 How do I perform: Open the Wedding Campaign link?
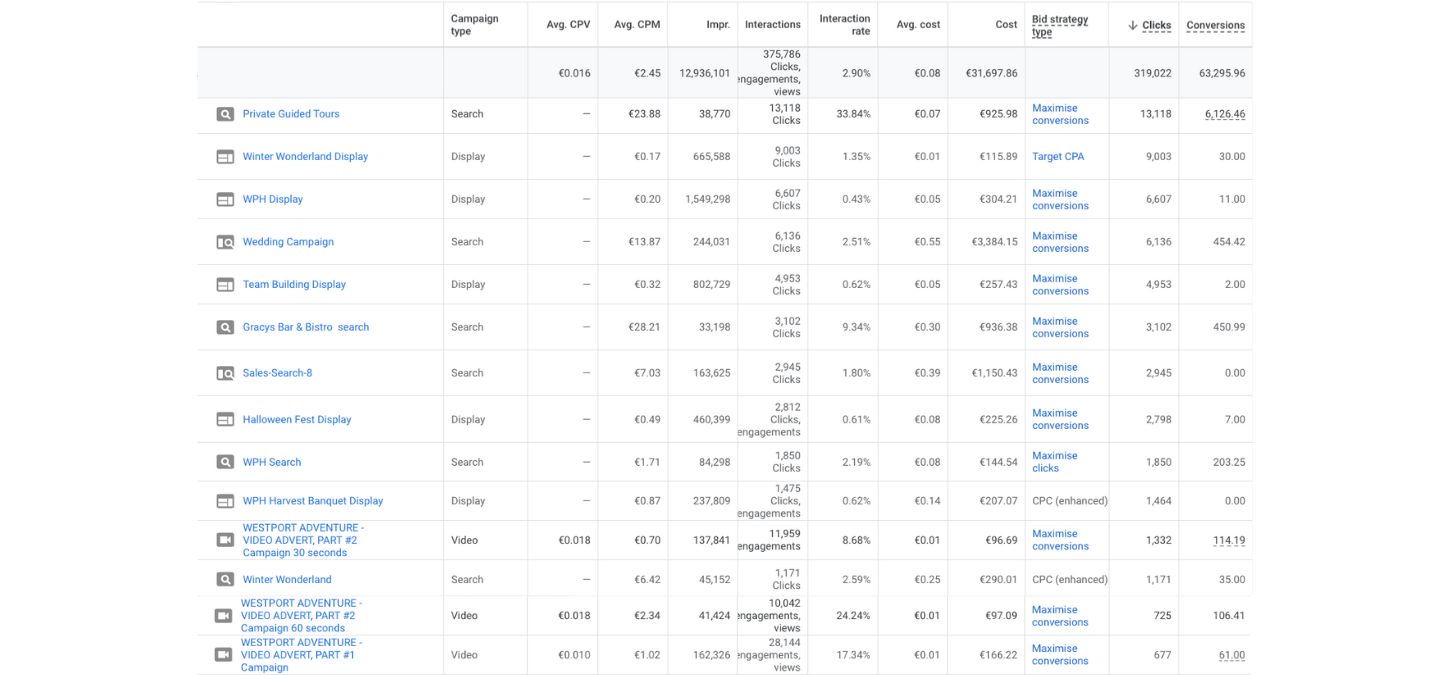[288, 242]
